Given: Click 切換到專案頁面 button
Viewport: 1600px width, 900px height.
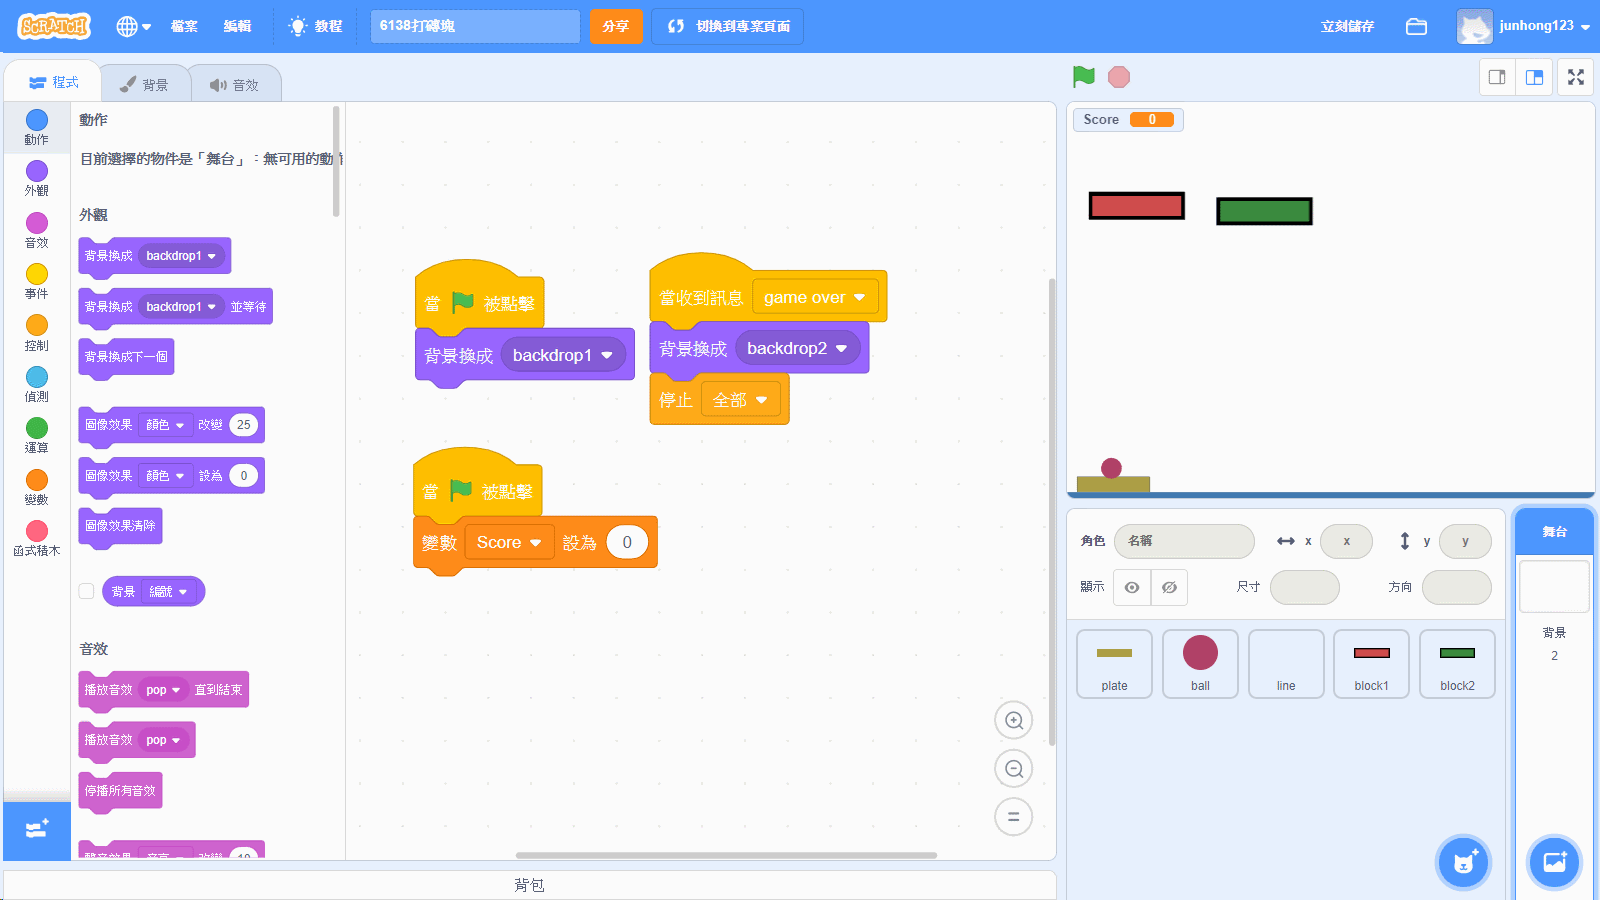Looking at the screenshot, I should (727, 26).
